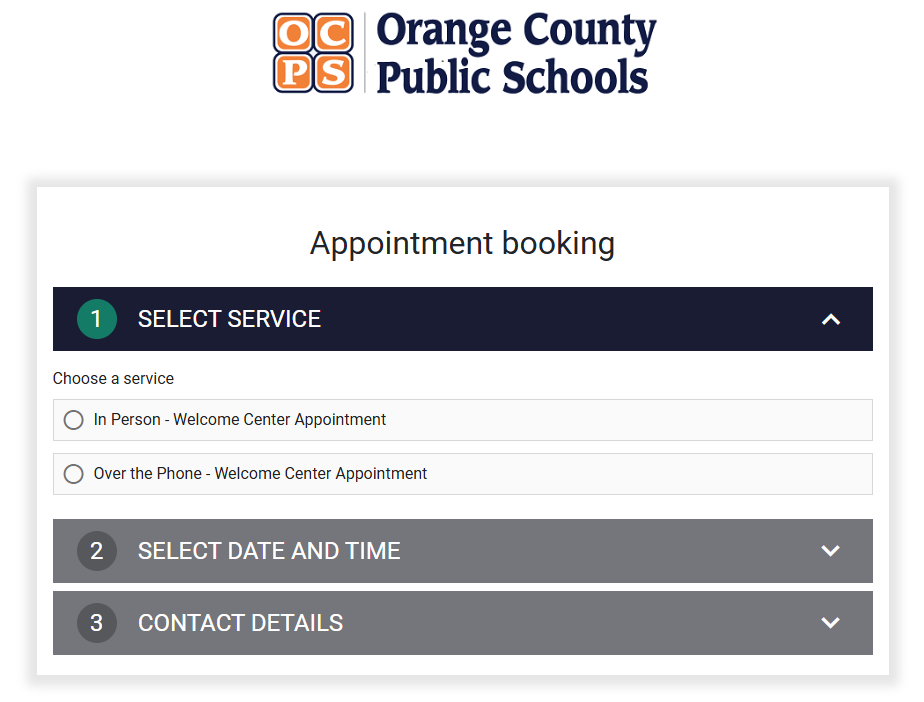The image size is (924, 702).
Task: Click the Appointment booking title
Action: (x=462, y=243)
